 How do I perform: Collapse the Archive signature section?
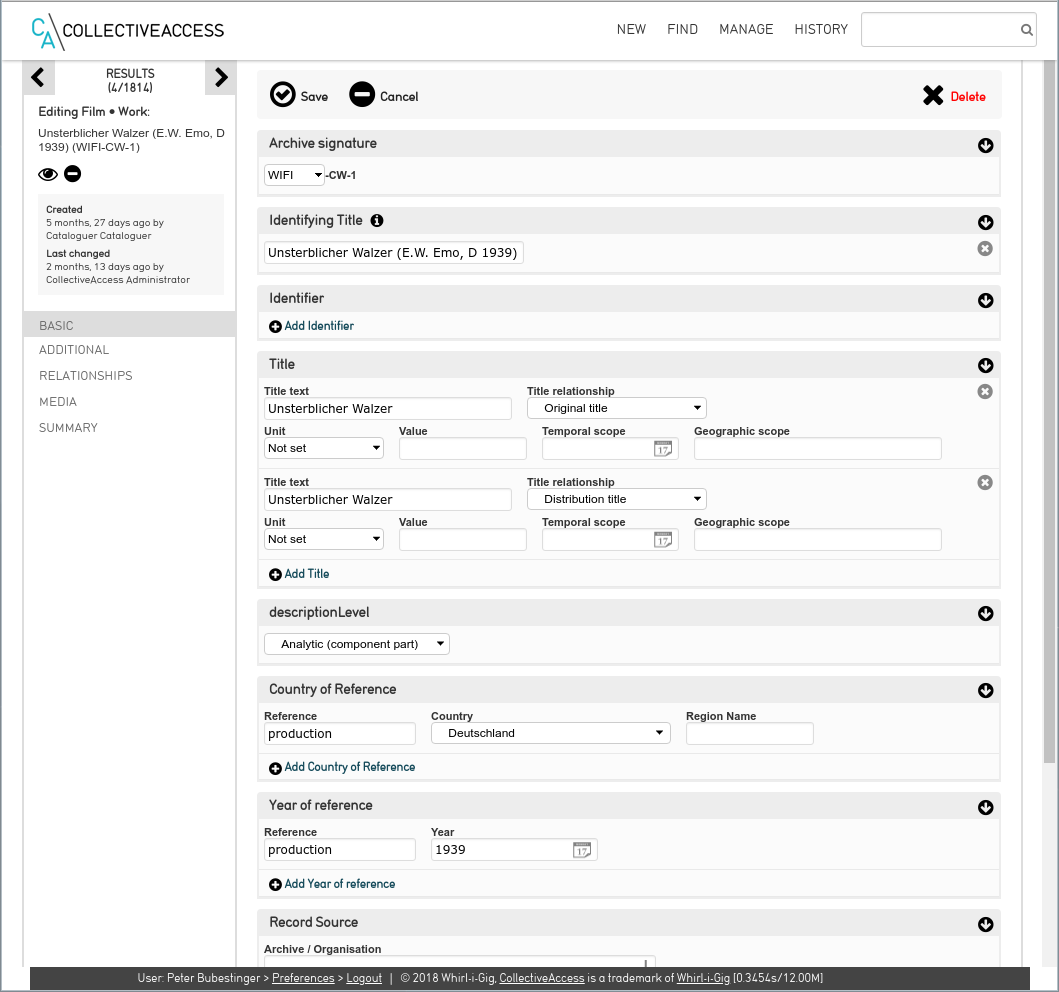[x=985, y=146]
